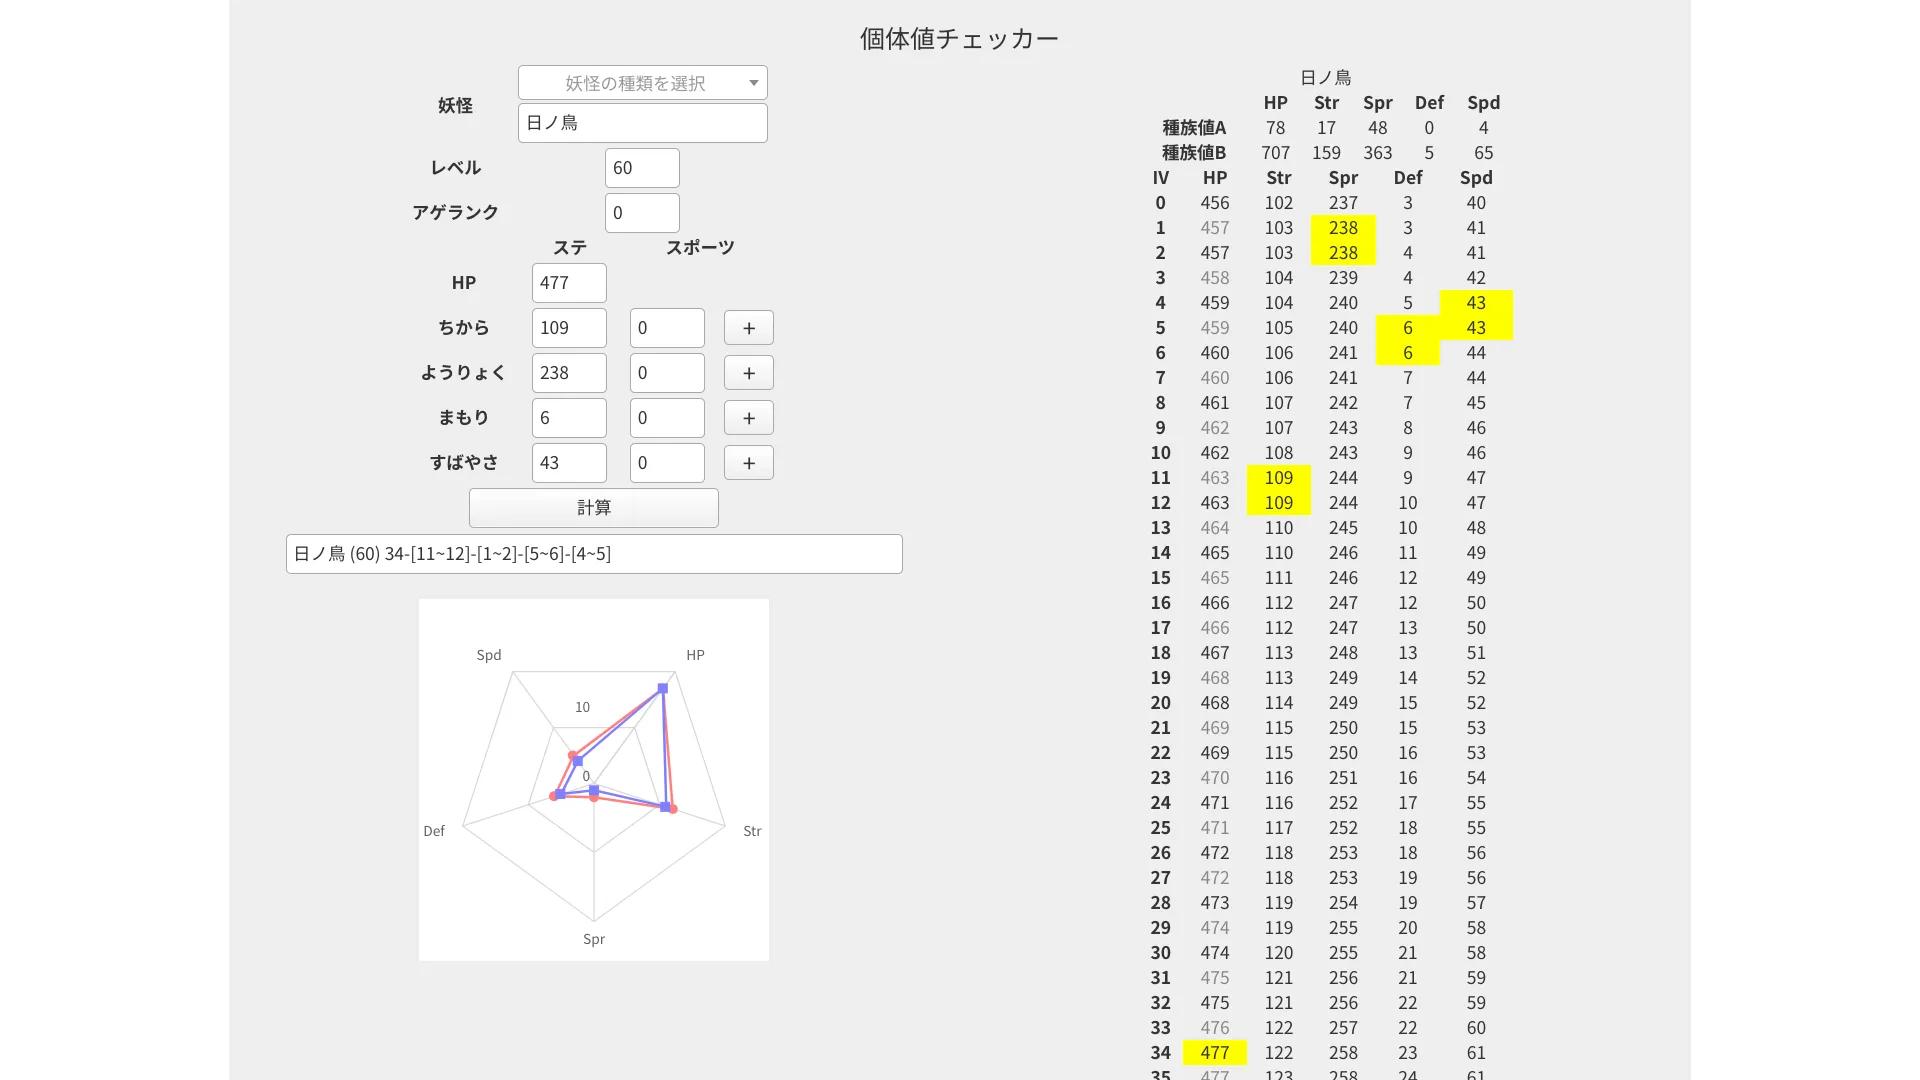This screenshot has height=1080, width=1920.
Task: Click the highlighted 477 HP cell in IV row 34
Action: click(1215, 1053)
